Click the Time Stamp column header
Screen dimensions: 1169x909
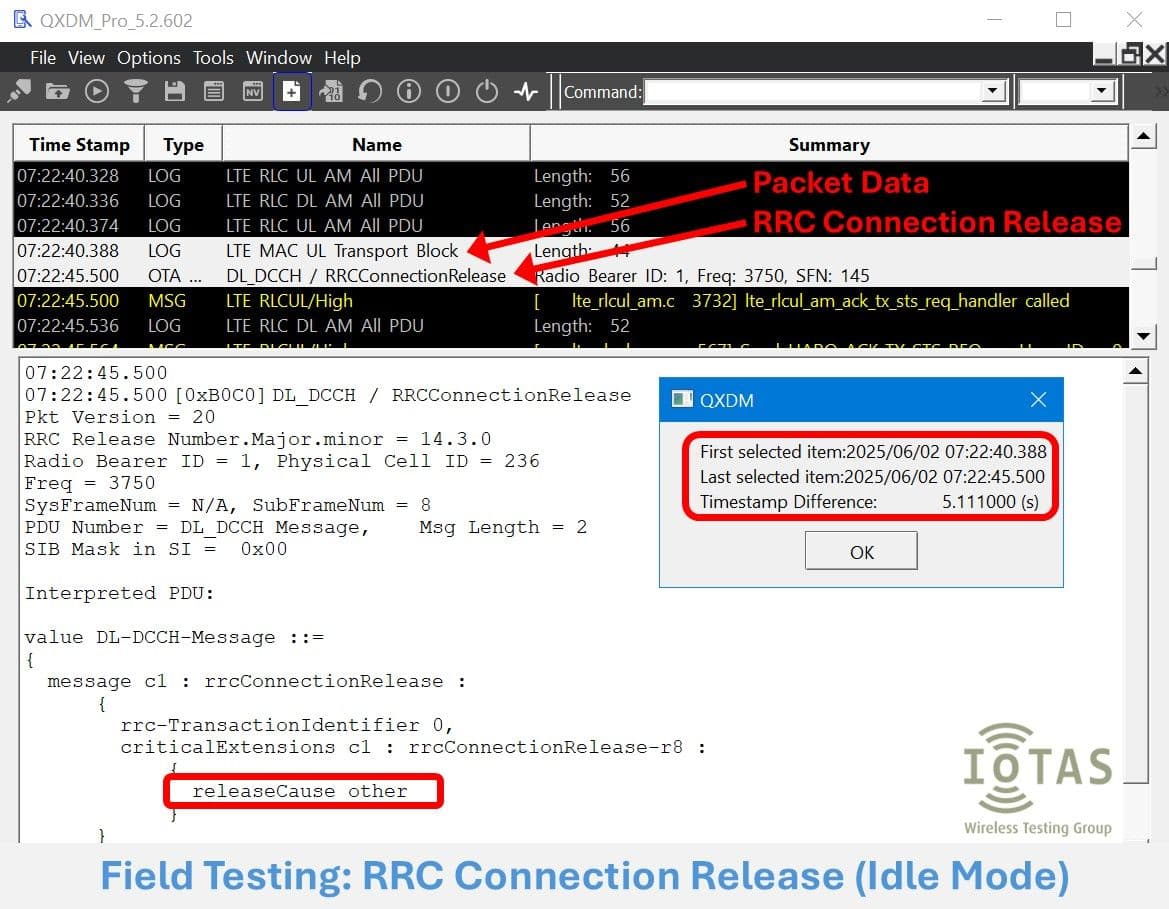79,145
